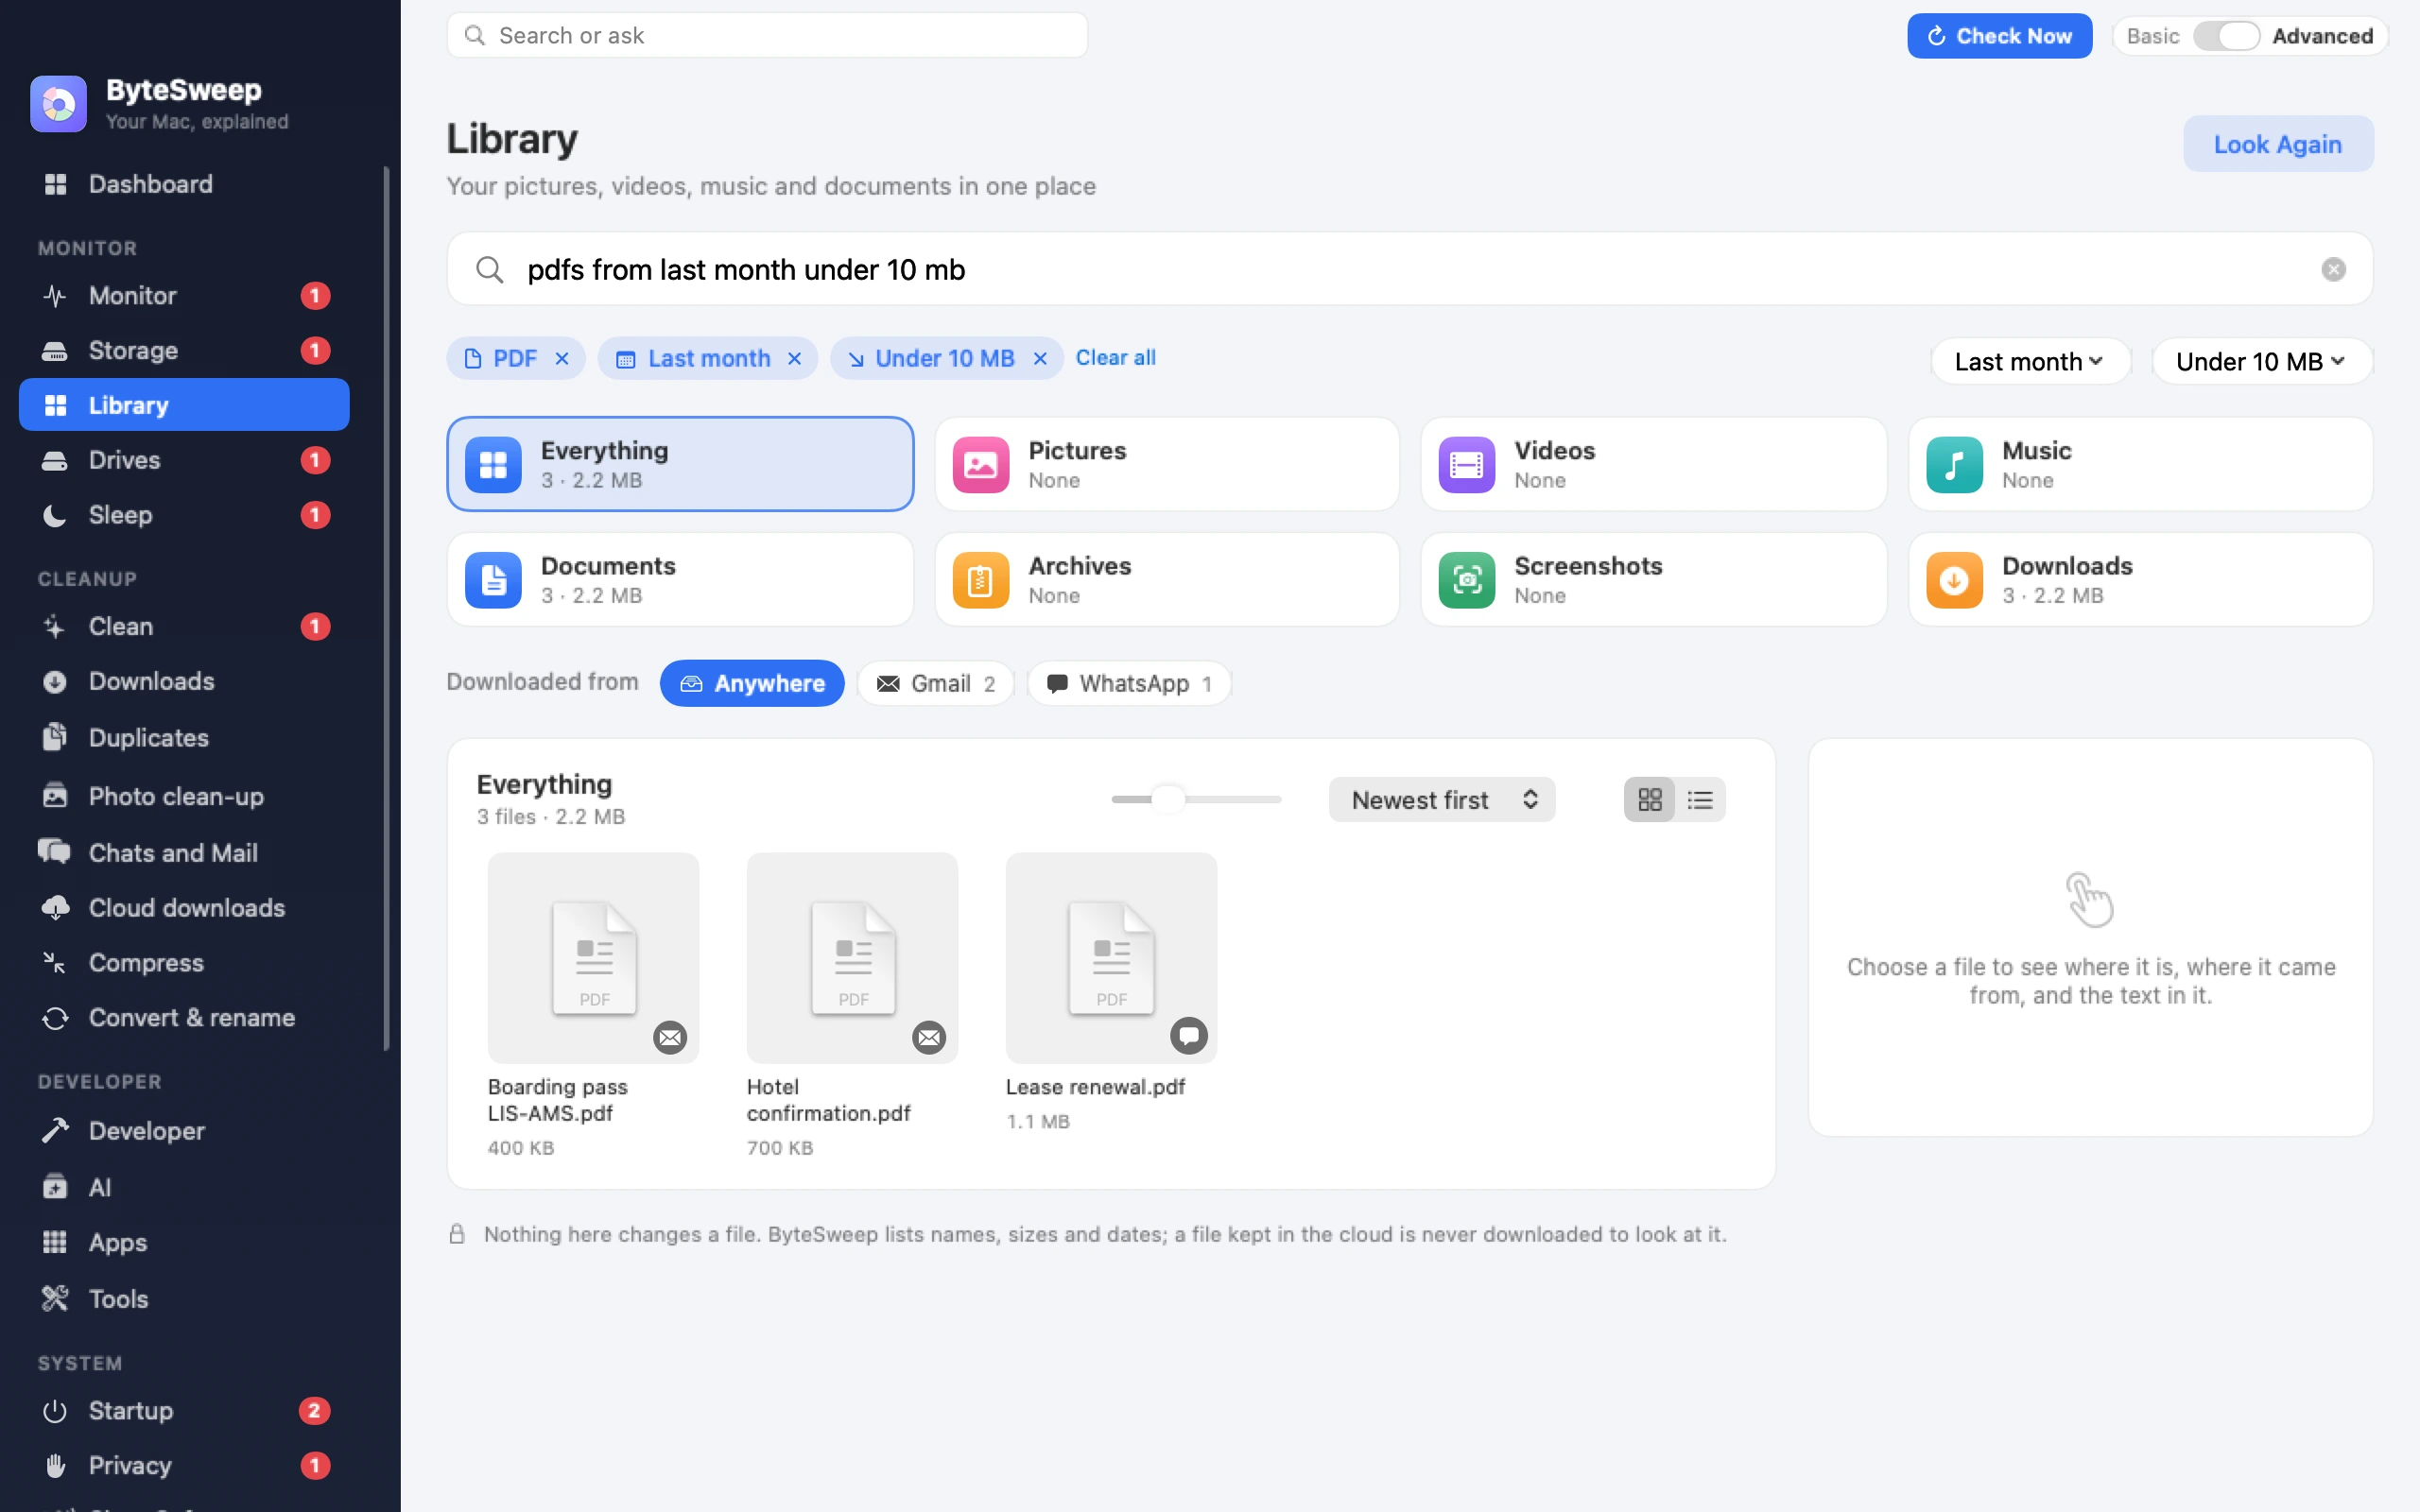
Task: Open Storage in the sidebar
Action: tap(185, 350)
